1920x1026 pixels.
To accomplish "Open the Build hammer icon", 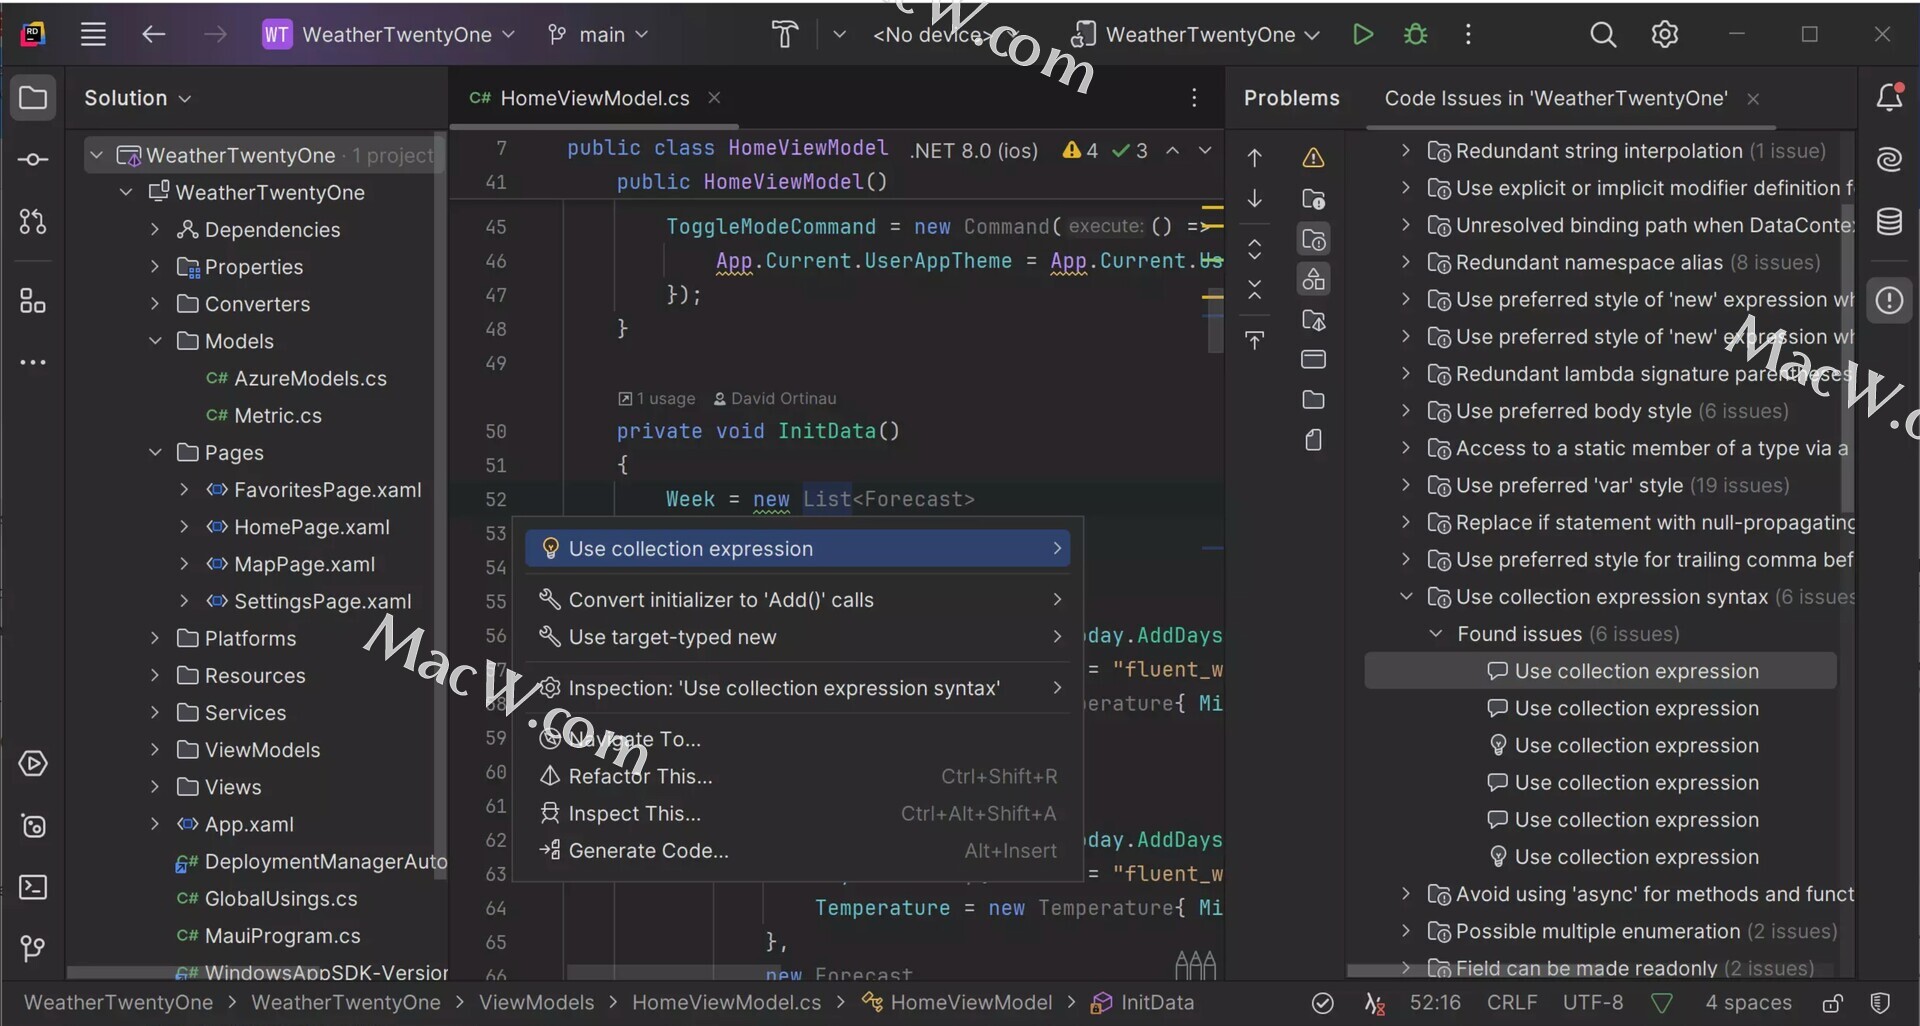I will [785, 35].
